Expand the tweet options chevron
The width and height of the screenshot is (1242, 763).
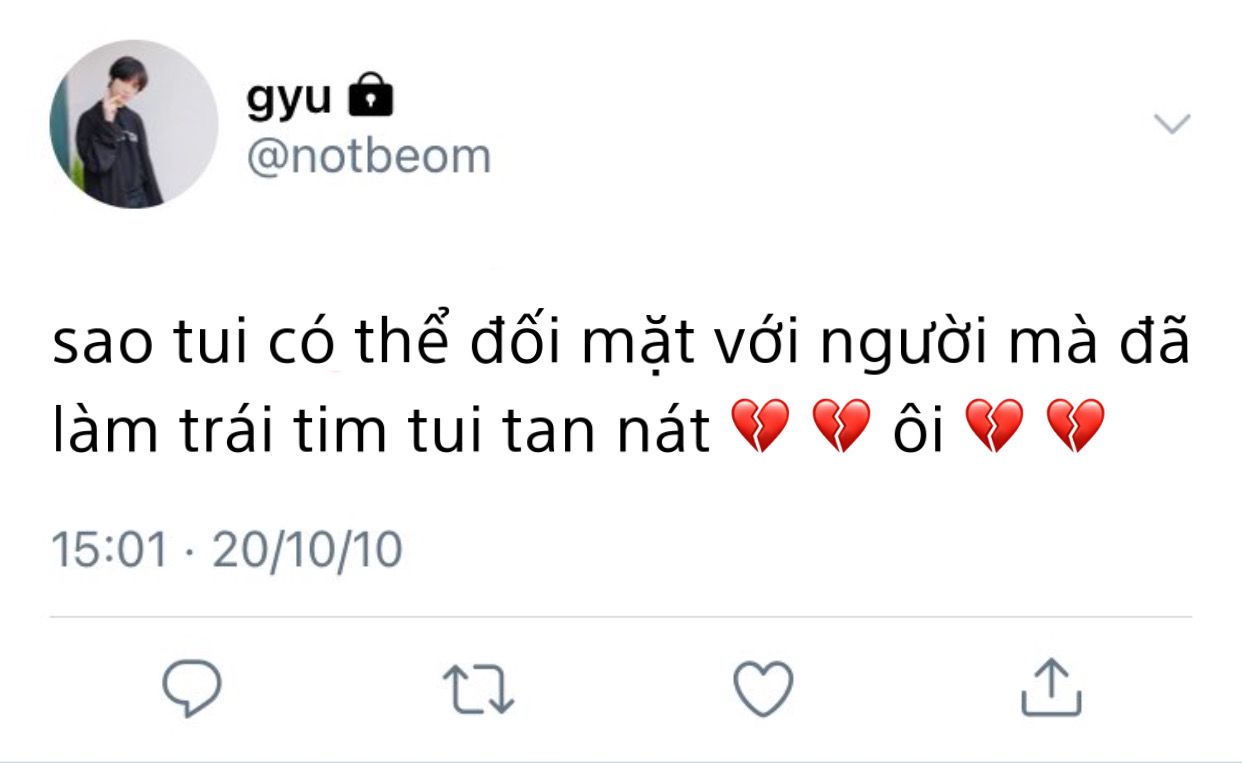point(1172,124)
